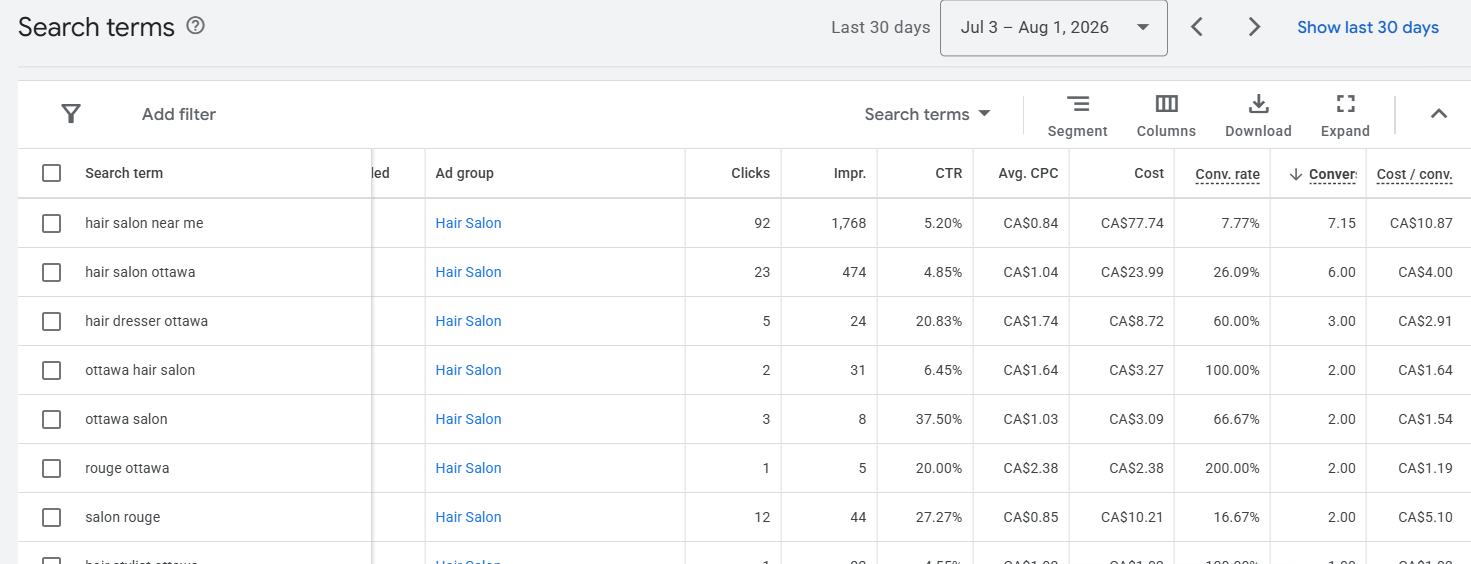
Task: Sort by the CTR column header
Action: click(x=949, y=173)
